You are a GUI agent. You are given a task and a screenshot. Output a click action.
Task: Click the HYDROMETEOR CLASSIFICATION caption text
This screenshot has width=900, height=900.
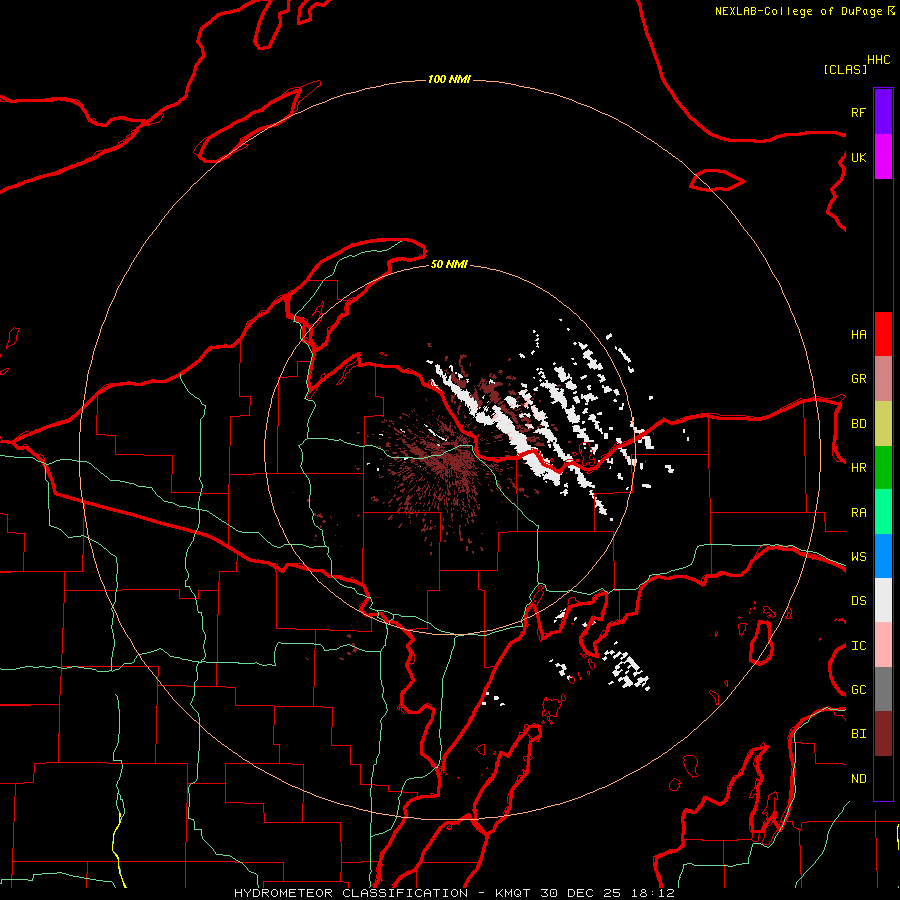pos(351,893)
